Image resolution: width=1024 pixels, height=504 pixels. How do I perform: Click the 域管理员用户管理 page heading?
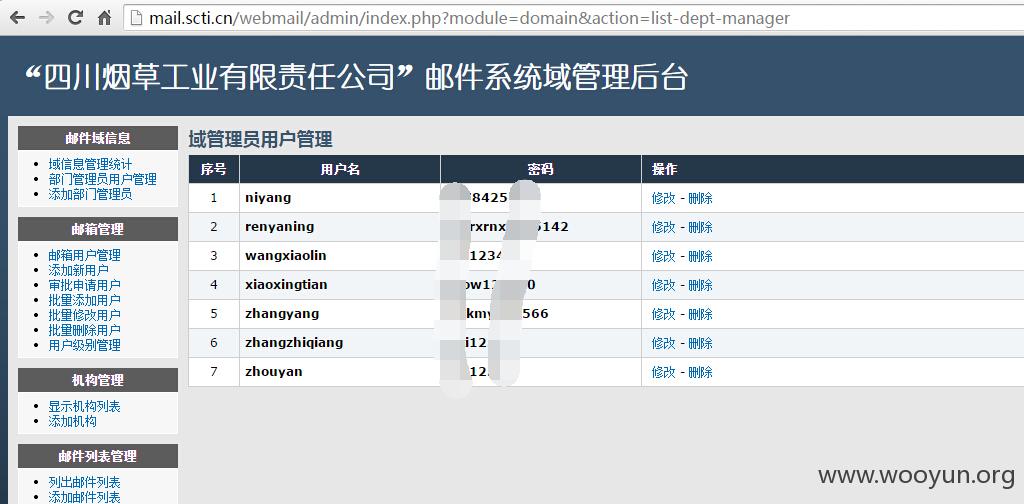click(261, 139)
